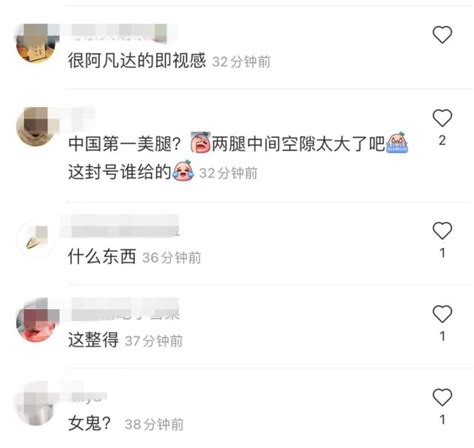The width and height of the screenshot is (474, 448).
Task: Select comment text '很阿凡达的即视感'
Action: tap(137, 61)
